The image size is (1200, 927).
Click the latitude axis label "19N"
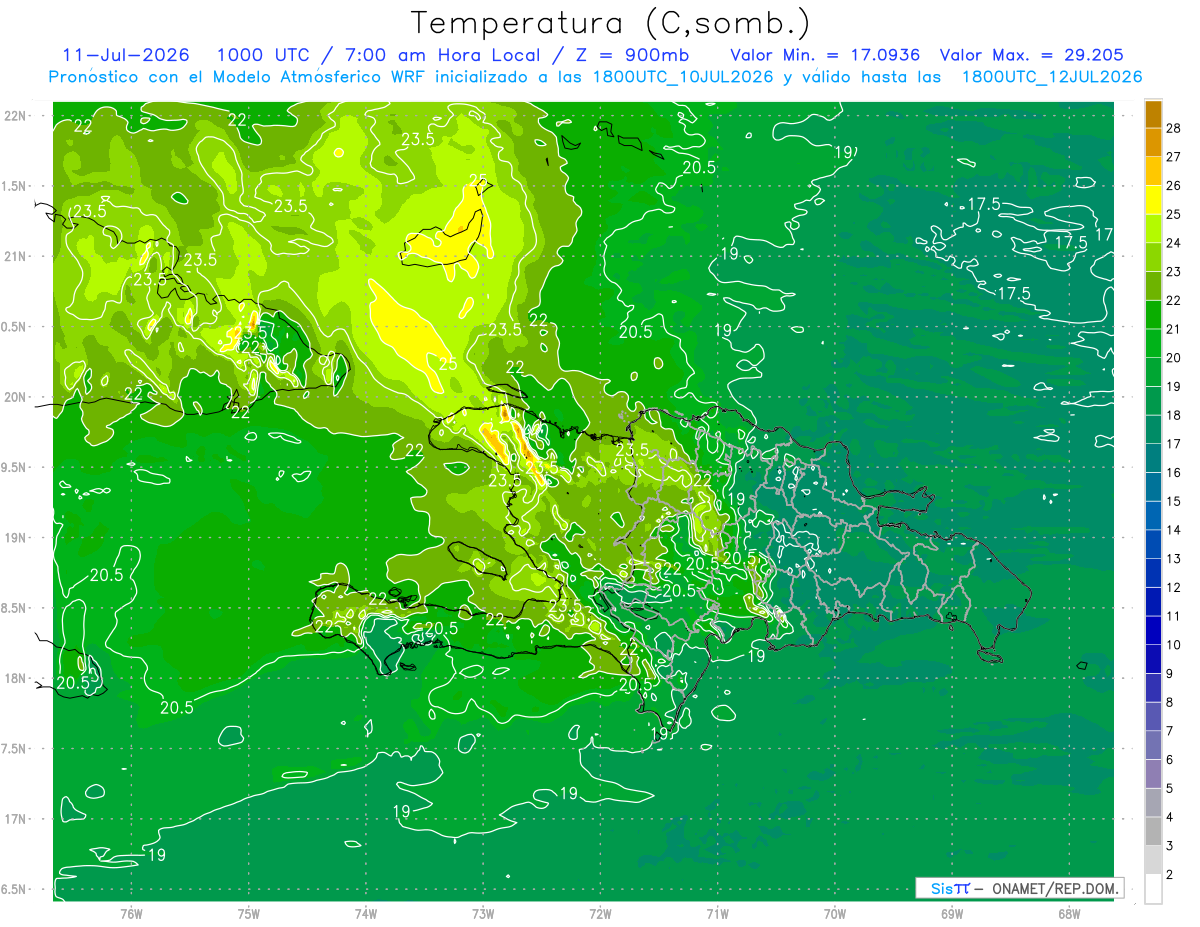pyautogui.click(x=17, y=538)
